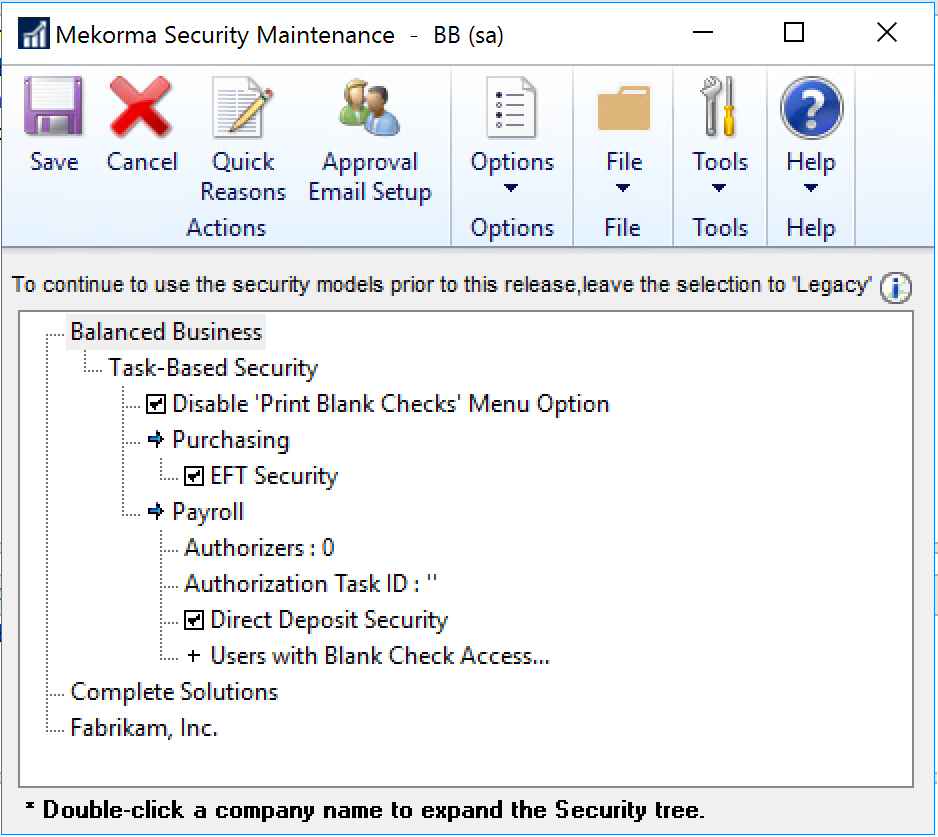
Task: Collapse the Payroll tree node arrow
Action: point(155,512)
